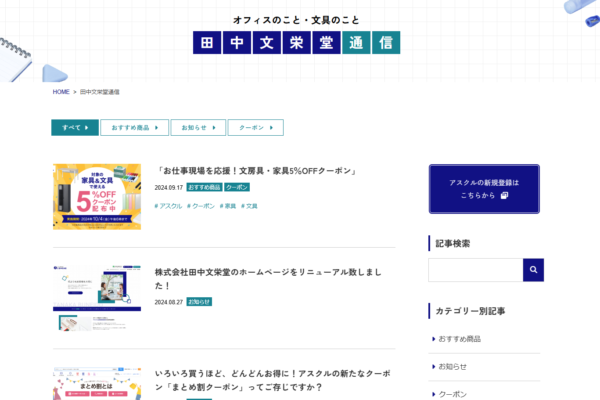The height and width of the screenshot is (400, 600).
Task: Focus the 記事検索 text field
Action: tap(476, 270)
